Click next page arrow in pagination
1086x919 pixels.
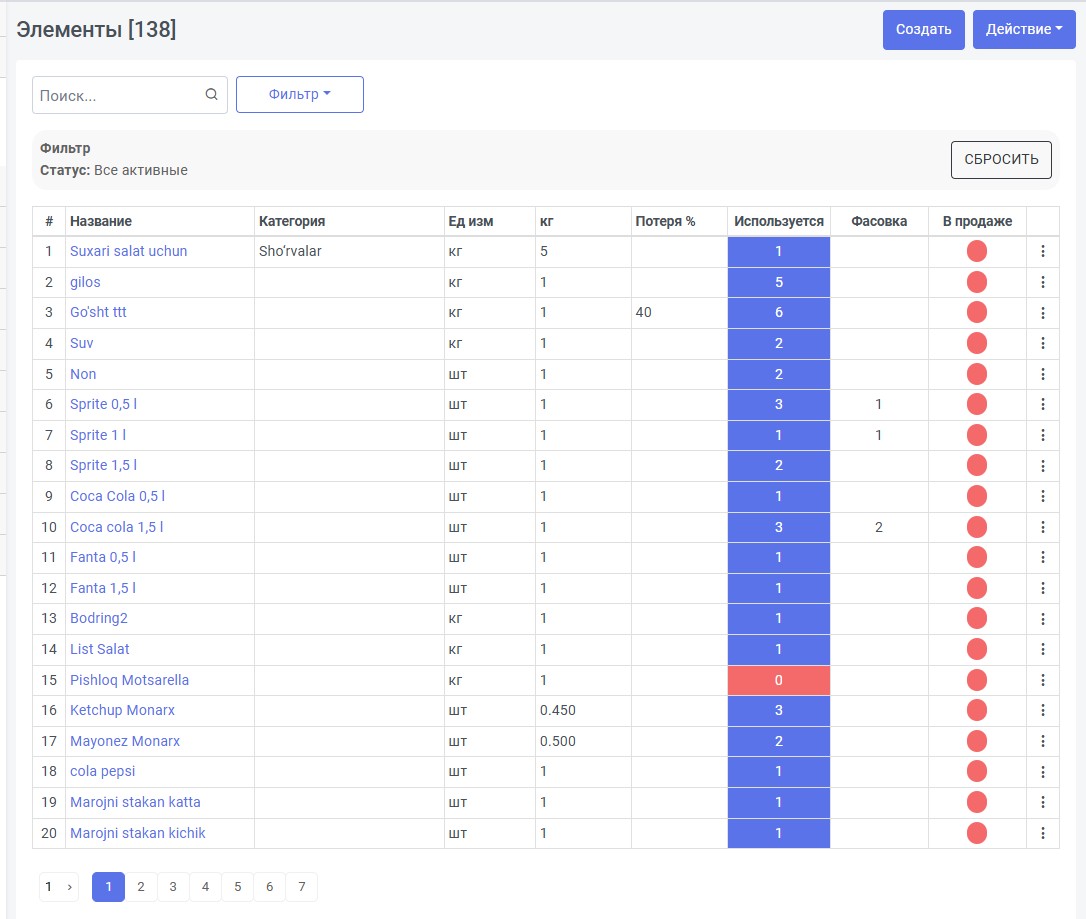[69, 887]
